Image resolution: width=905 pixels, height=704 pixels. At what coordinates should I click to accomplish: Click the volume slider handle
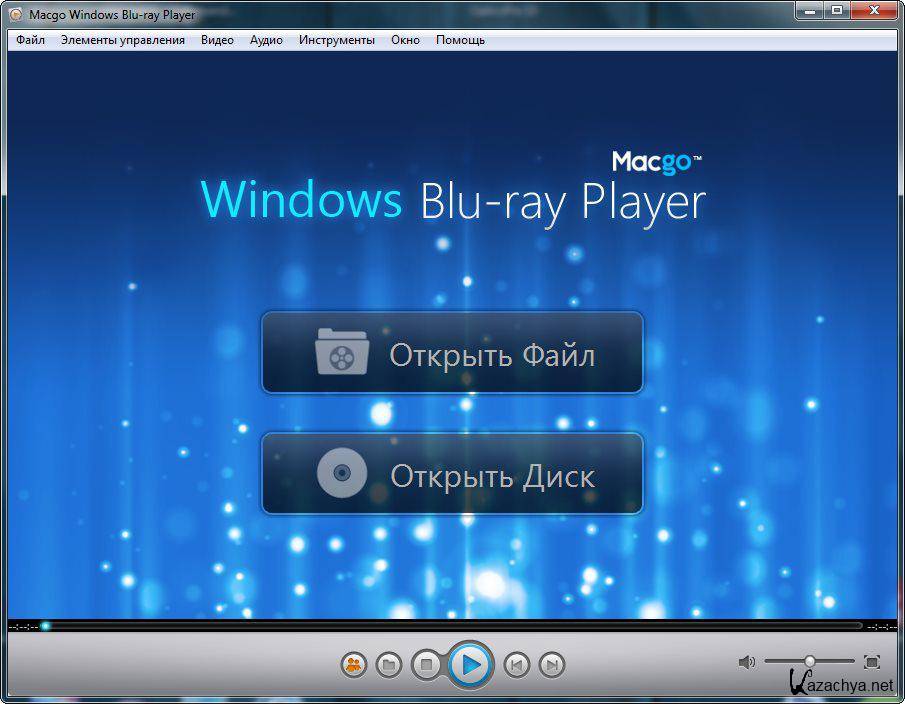point(809,661)
